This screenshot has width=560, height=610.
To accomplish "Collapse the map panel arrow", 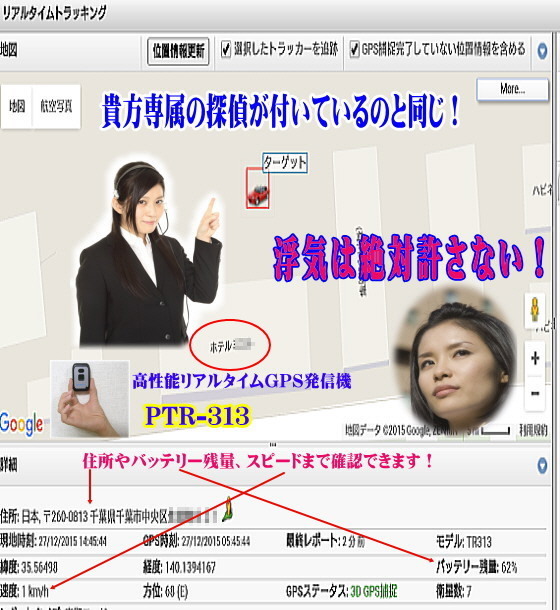I will coord(542,51).
